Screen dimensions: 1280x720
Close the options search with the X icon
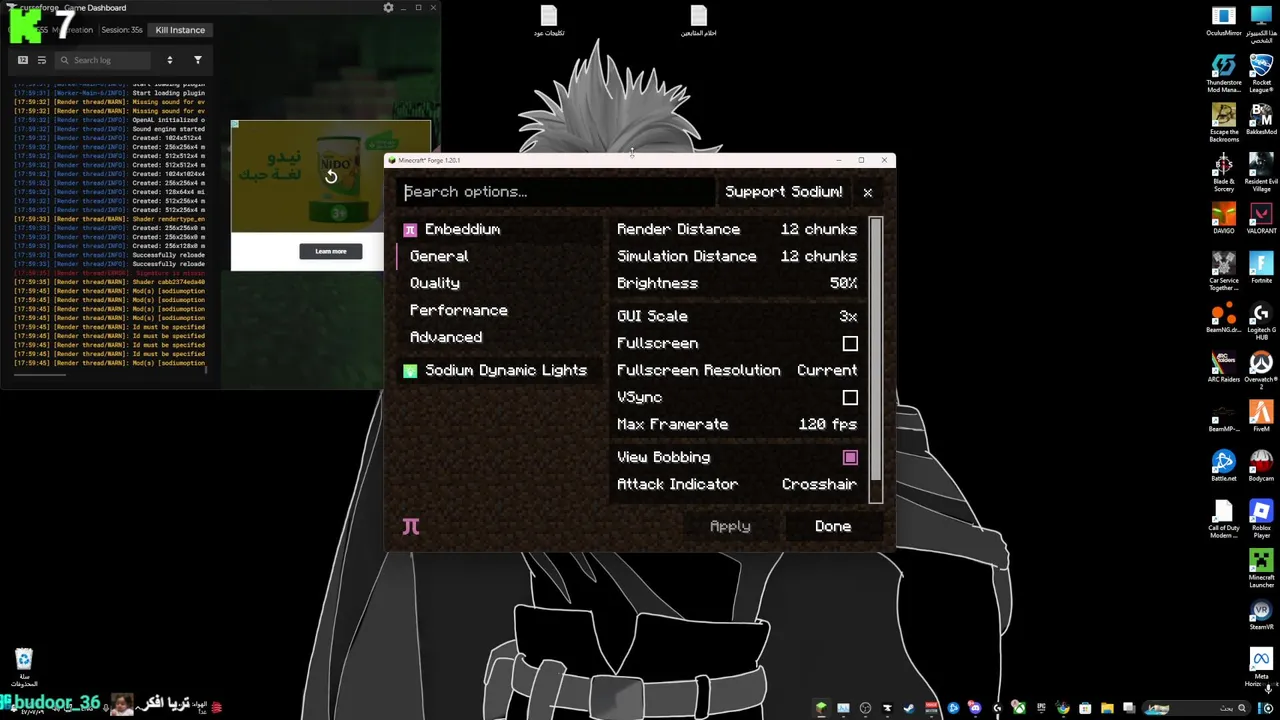[x=867, y=192]
